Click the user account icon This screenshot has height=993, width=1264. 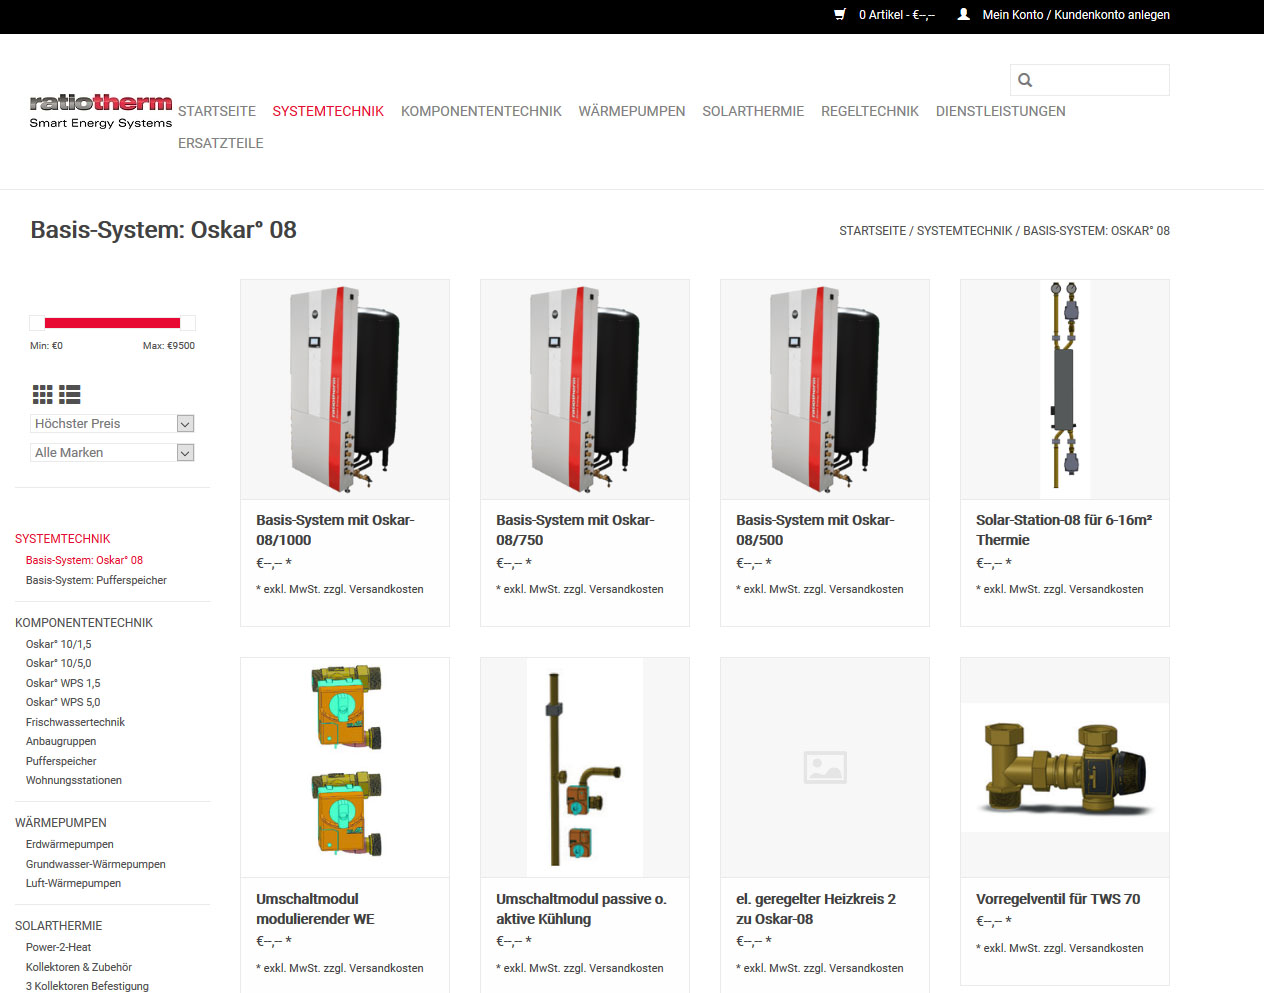[x=963, y=15]
